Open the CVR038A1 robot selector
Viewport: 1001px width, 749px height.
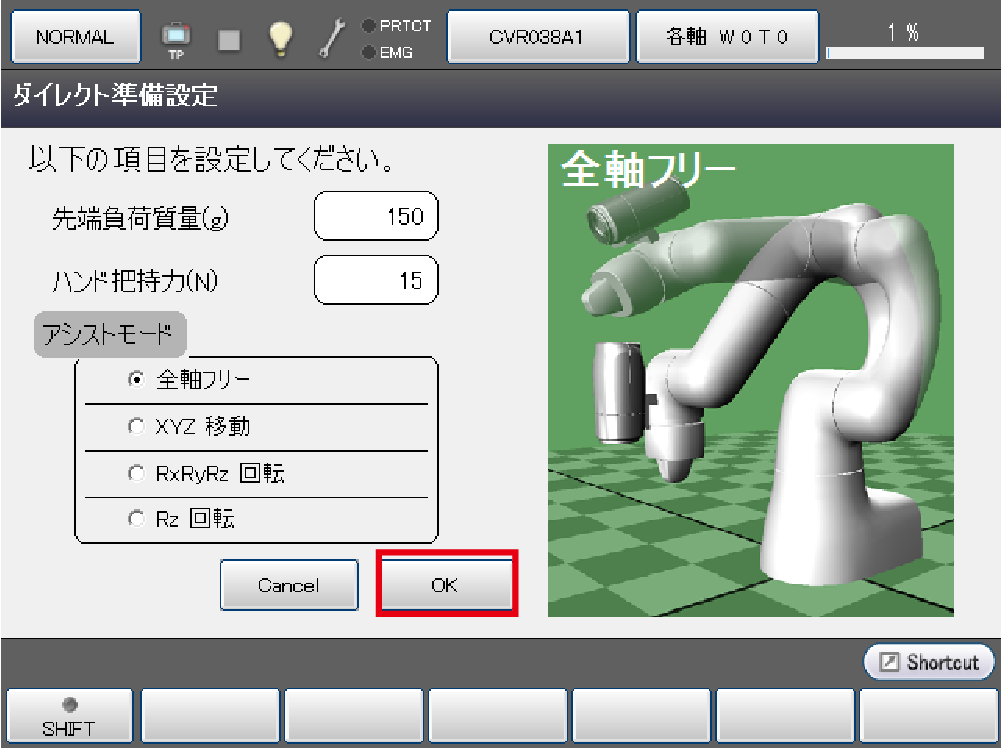pyautogui.click(x=537, y=38)
